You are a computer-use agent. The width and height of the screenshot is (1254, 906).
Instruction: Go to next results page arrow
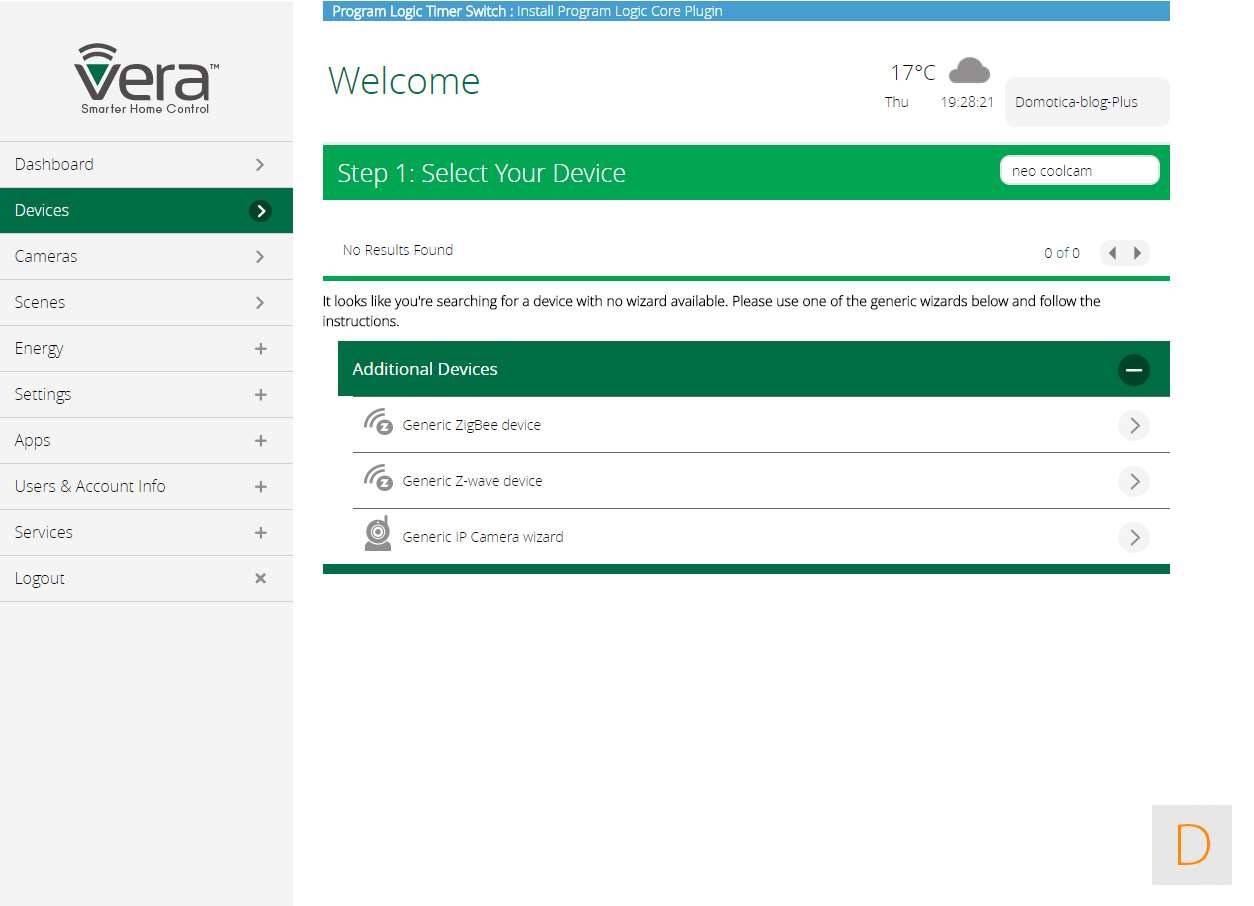1137,253
